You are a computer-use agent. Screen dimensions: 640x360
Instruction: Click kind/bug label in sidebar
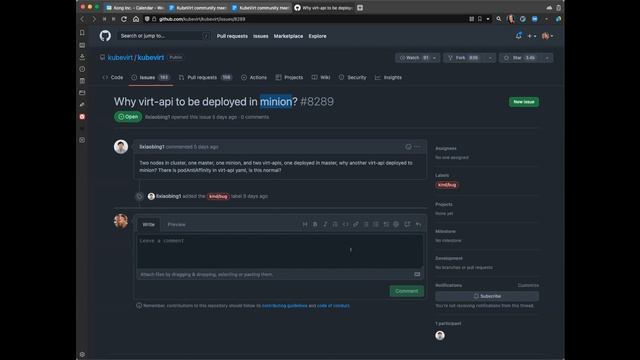pos(447,185)
